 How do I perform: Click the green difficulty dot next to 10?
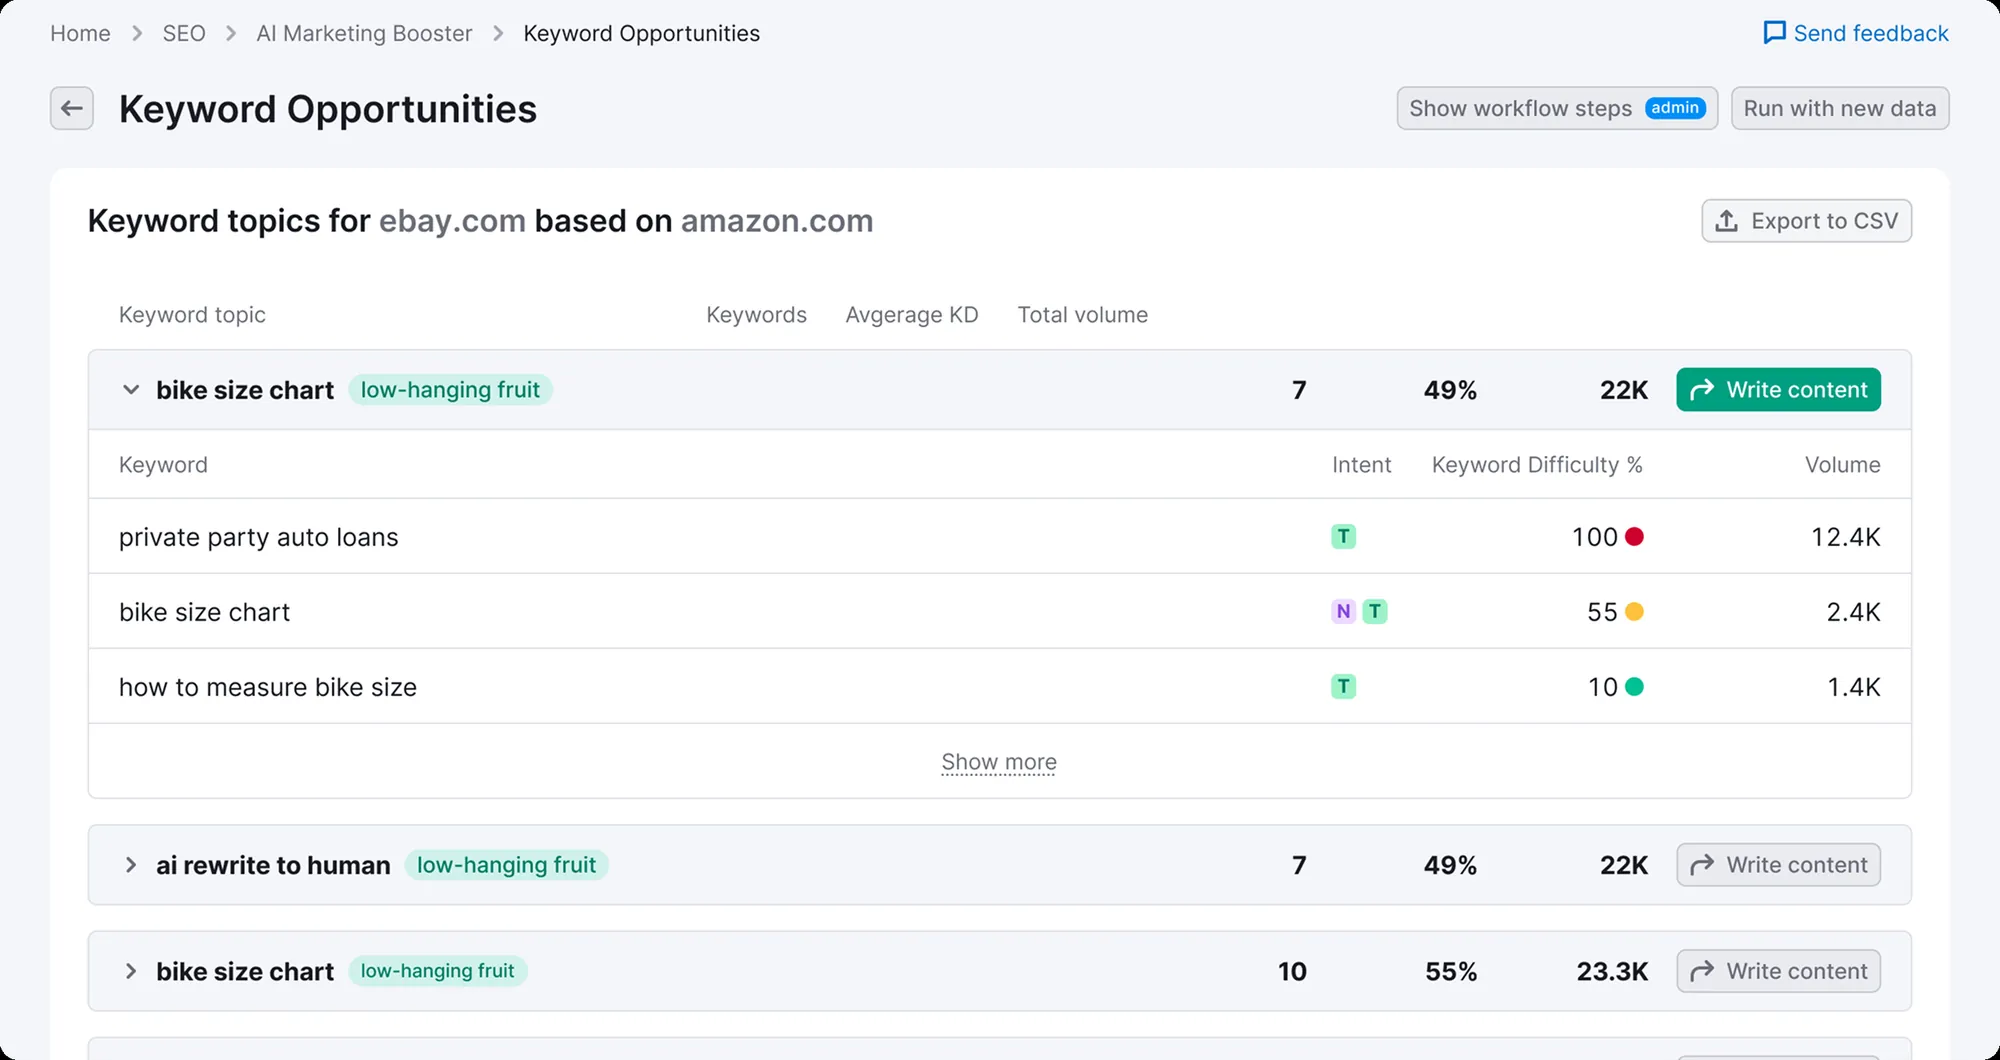1634,687
